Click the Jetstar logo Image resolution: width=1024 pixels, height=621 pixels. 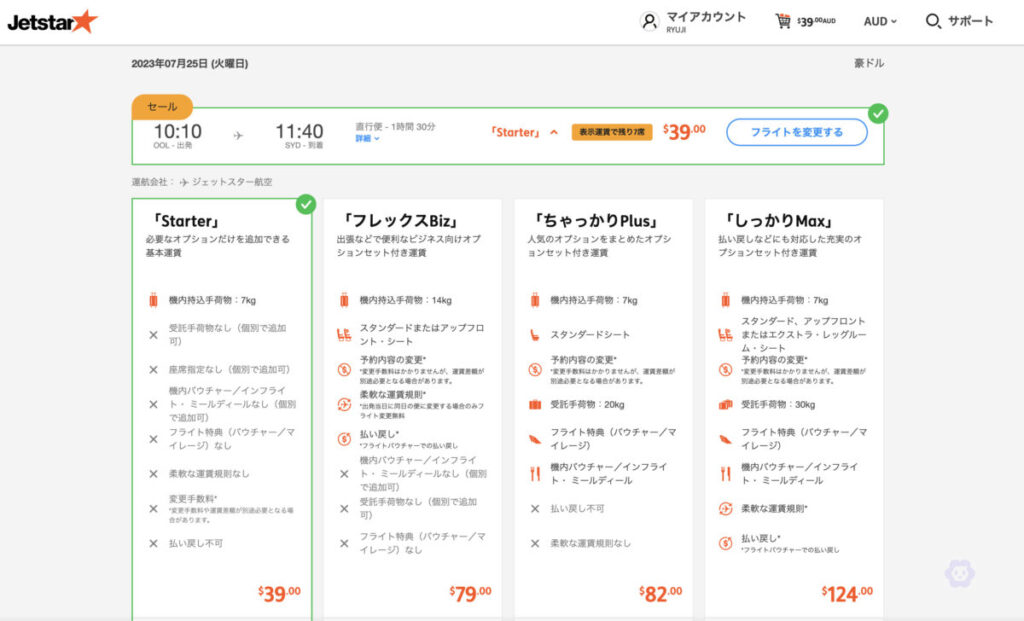click(55, 22)
